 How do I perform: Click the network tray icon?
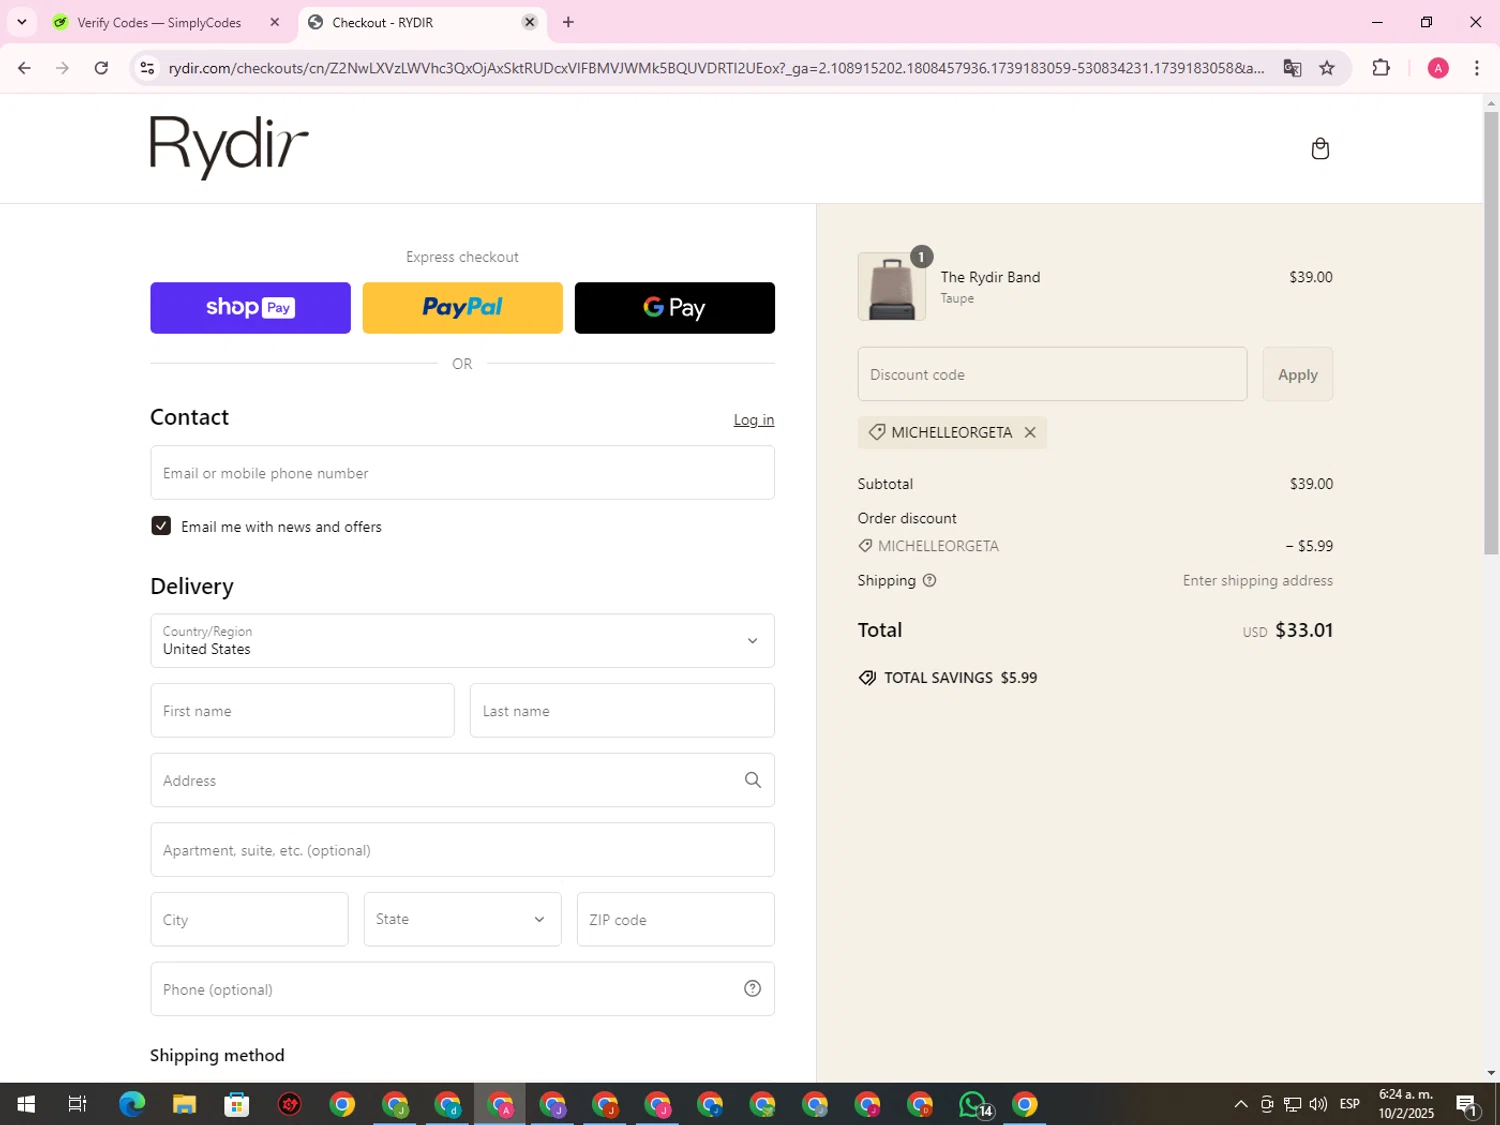click(1292, 1104)
